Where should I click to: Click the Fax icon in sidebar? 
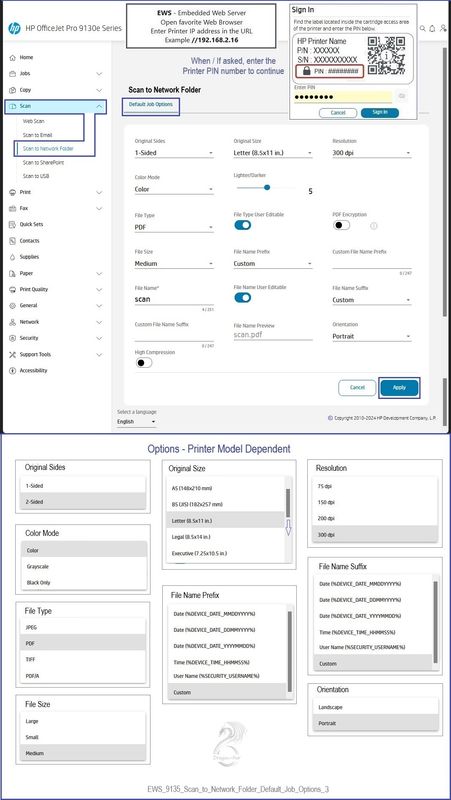[13, 209]
